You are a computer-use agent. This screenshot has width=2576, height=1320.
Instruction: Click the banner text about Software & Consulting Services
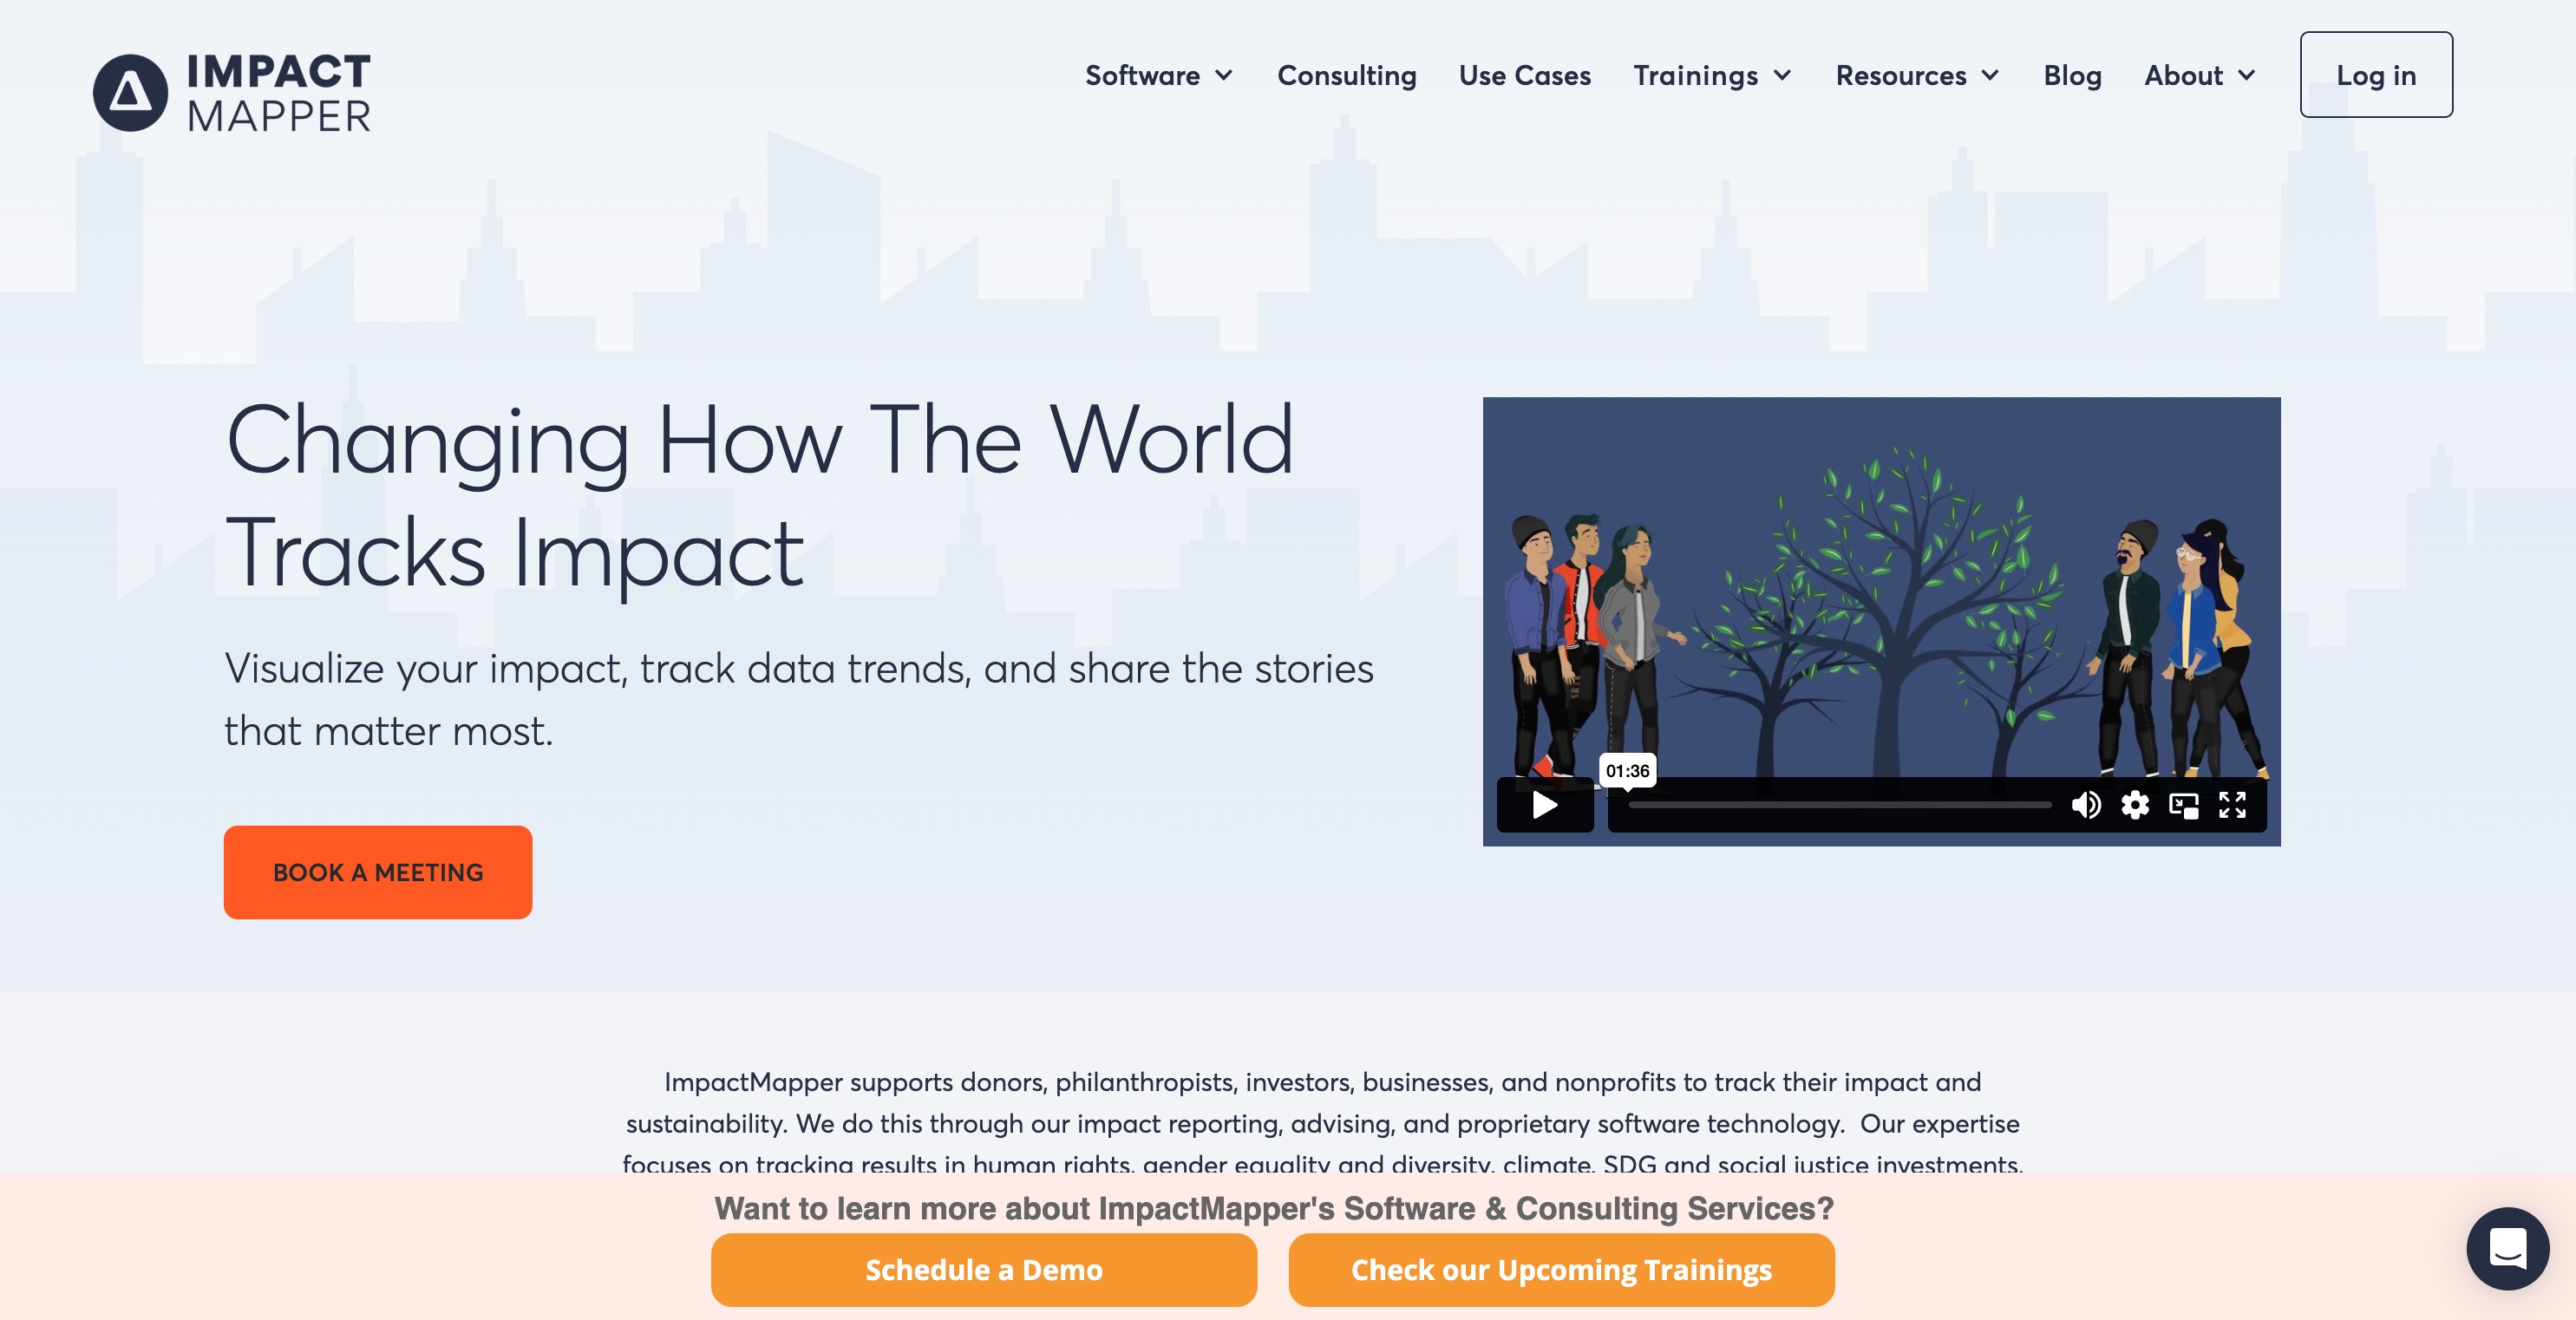click(1273, 1208)
